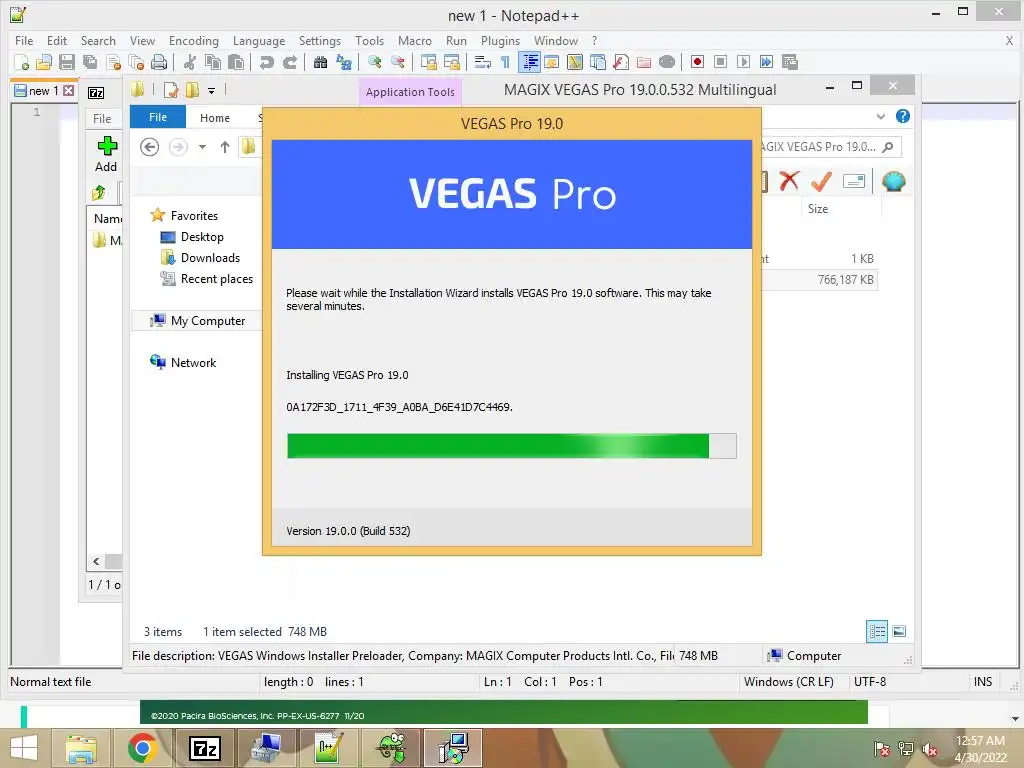This screenshot has height=768, width=1024.
Task: Click the File tab in Explorer ribbon
Action: click(158, 117)
